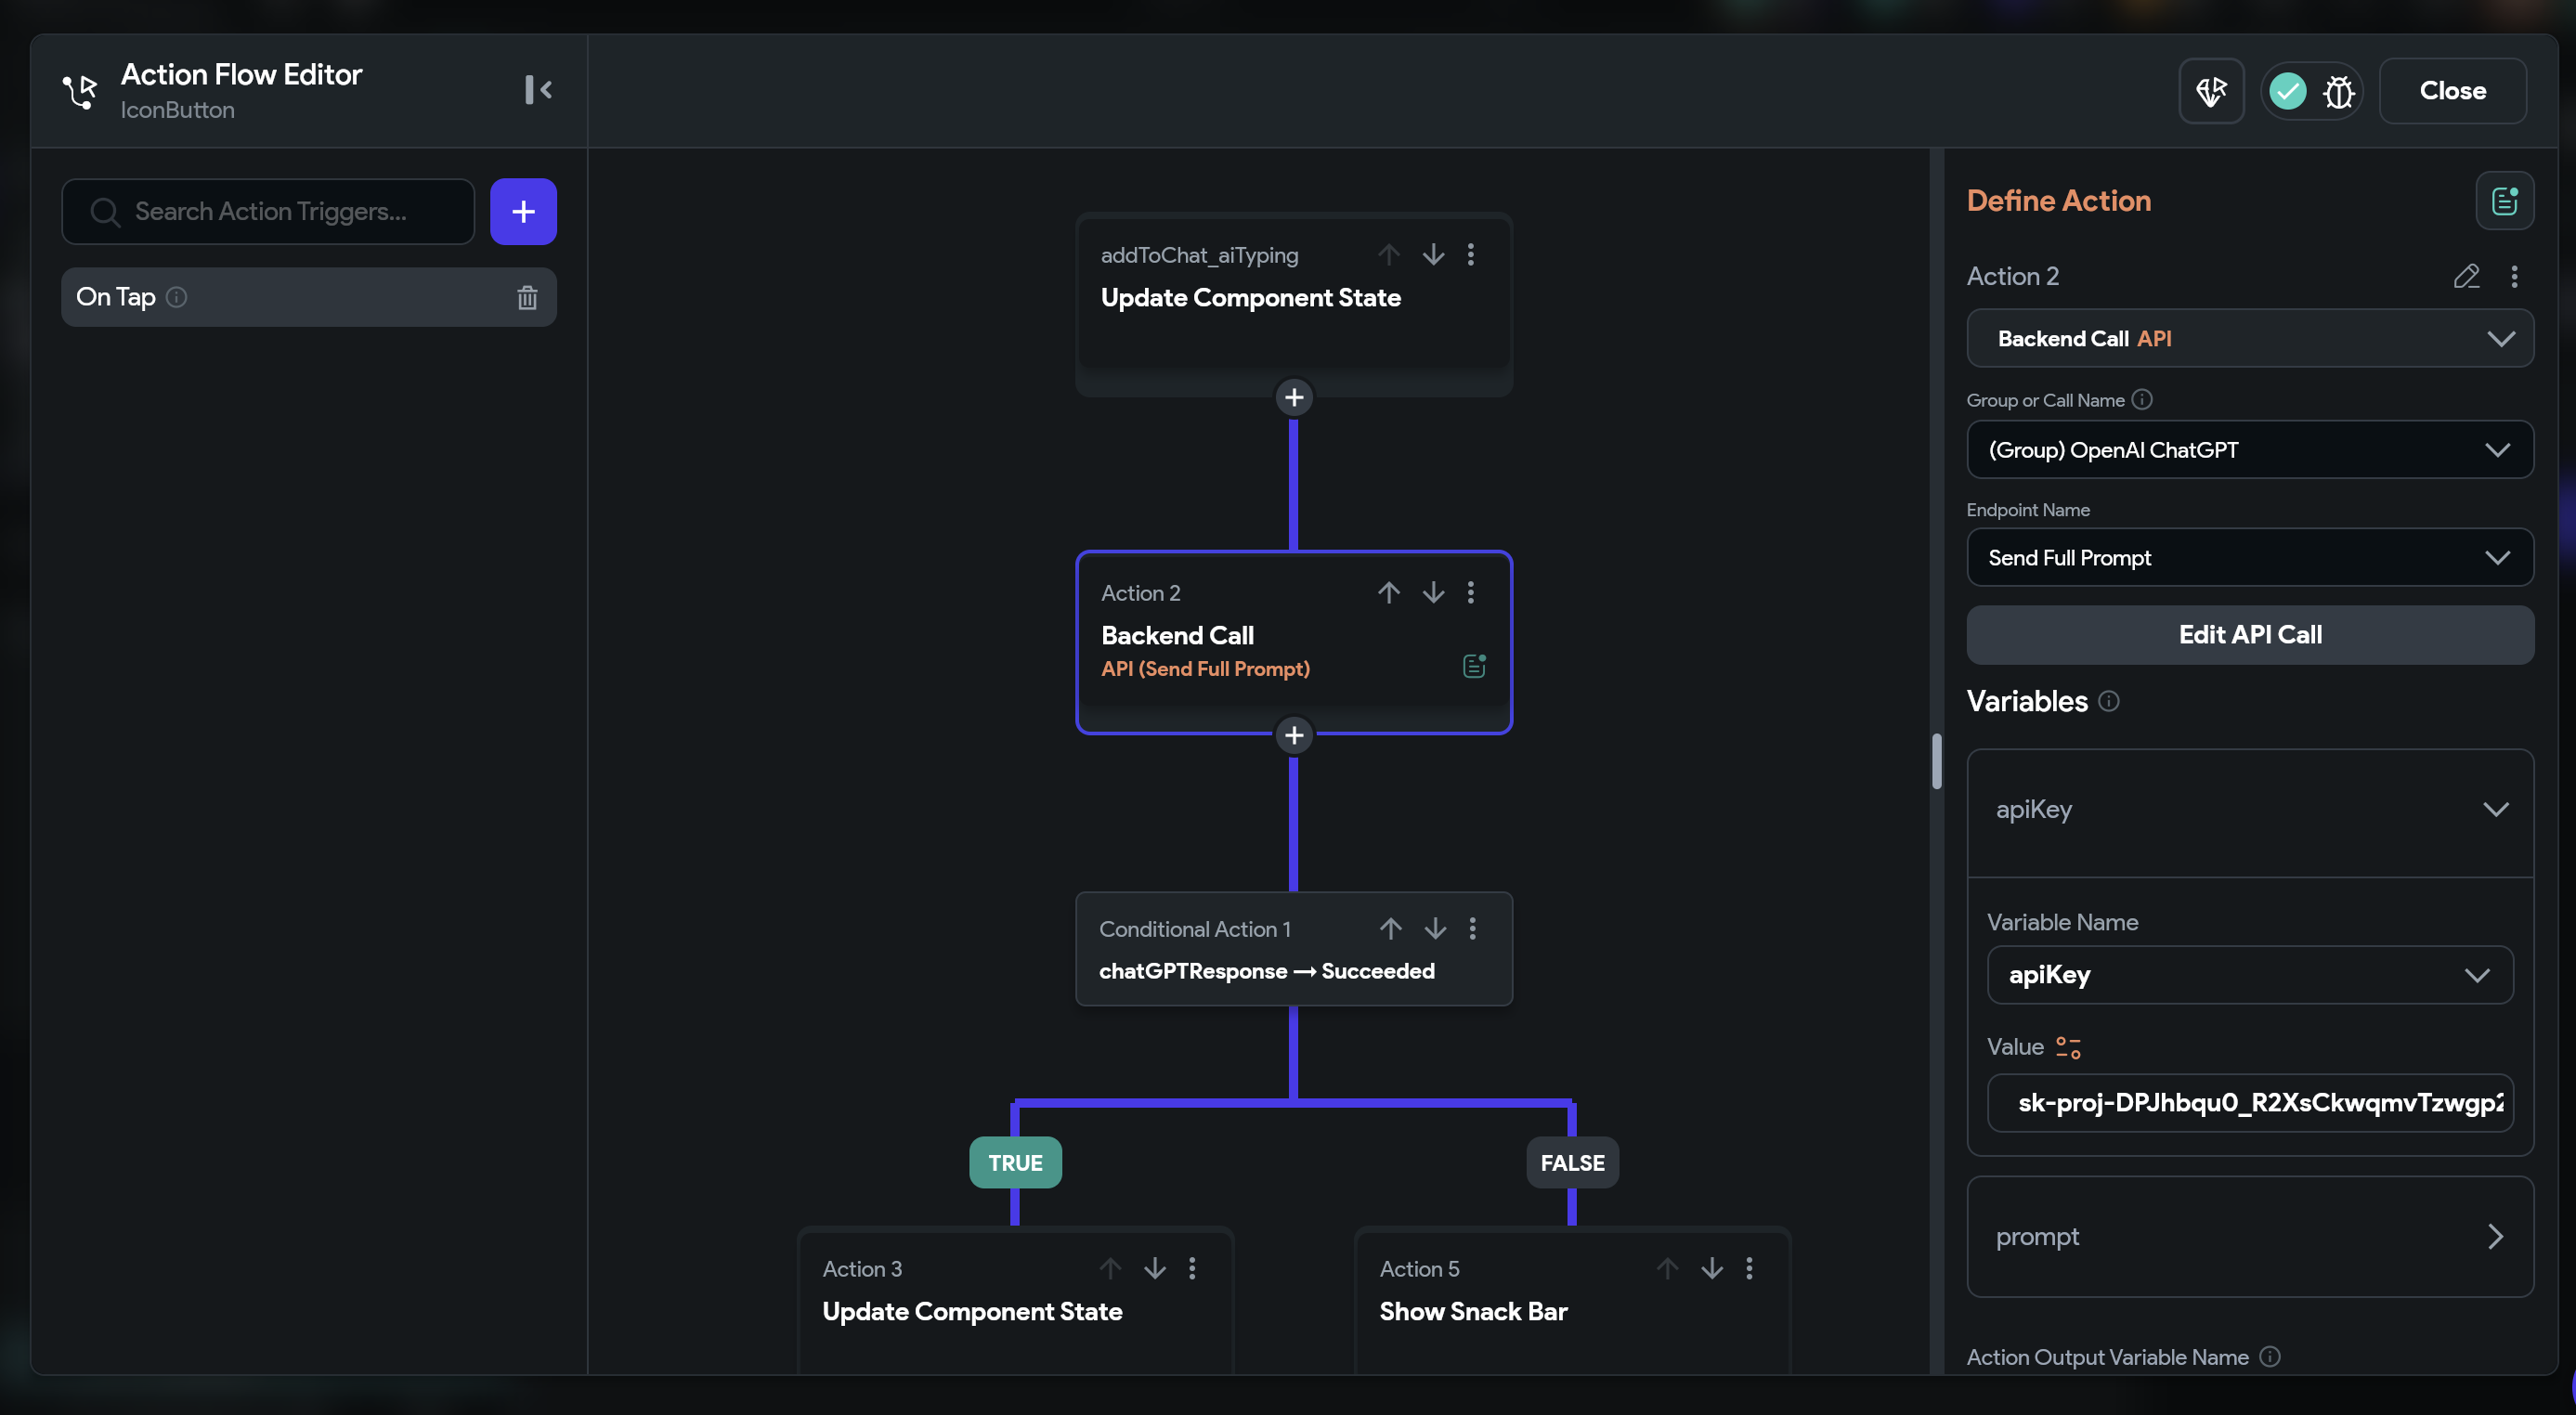2576x1415 pixels.
Task: Add action below Action 2 node
Action: (x=1294, y=735)
